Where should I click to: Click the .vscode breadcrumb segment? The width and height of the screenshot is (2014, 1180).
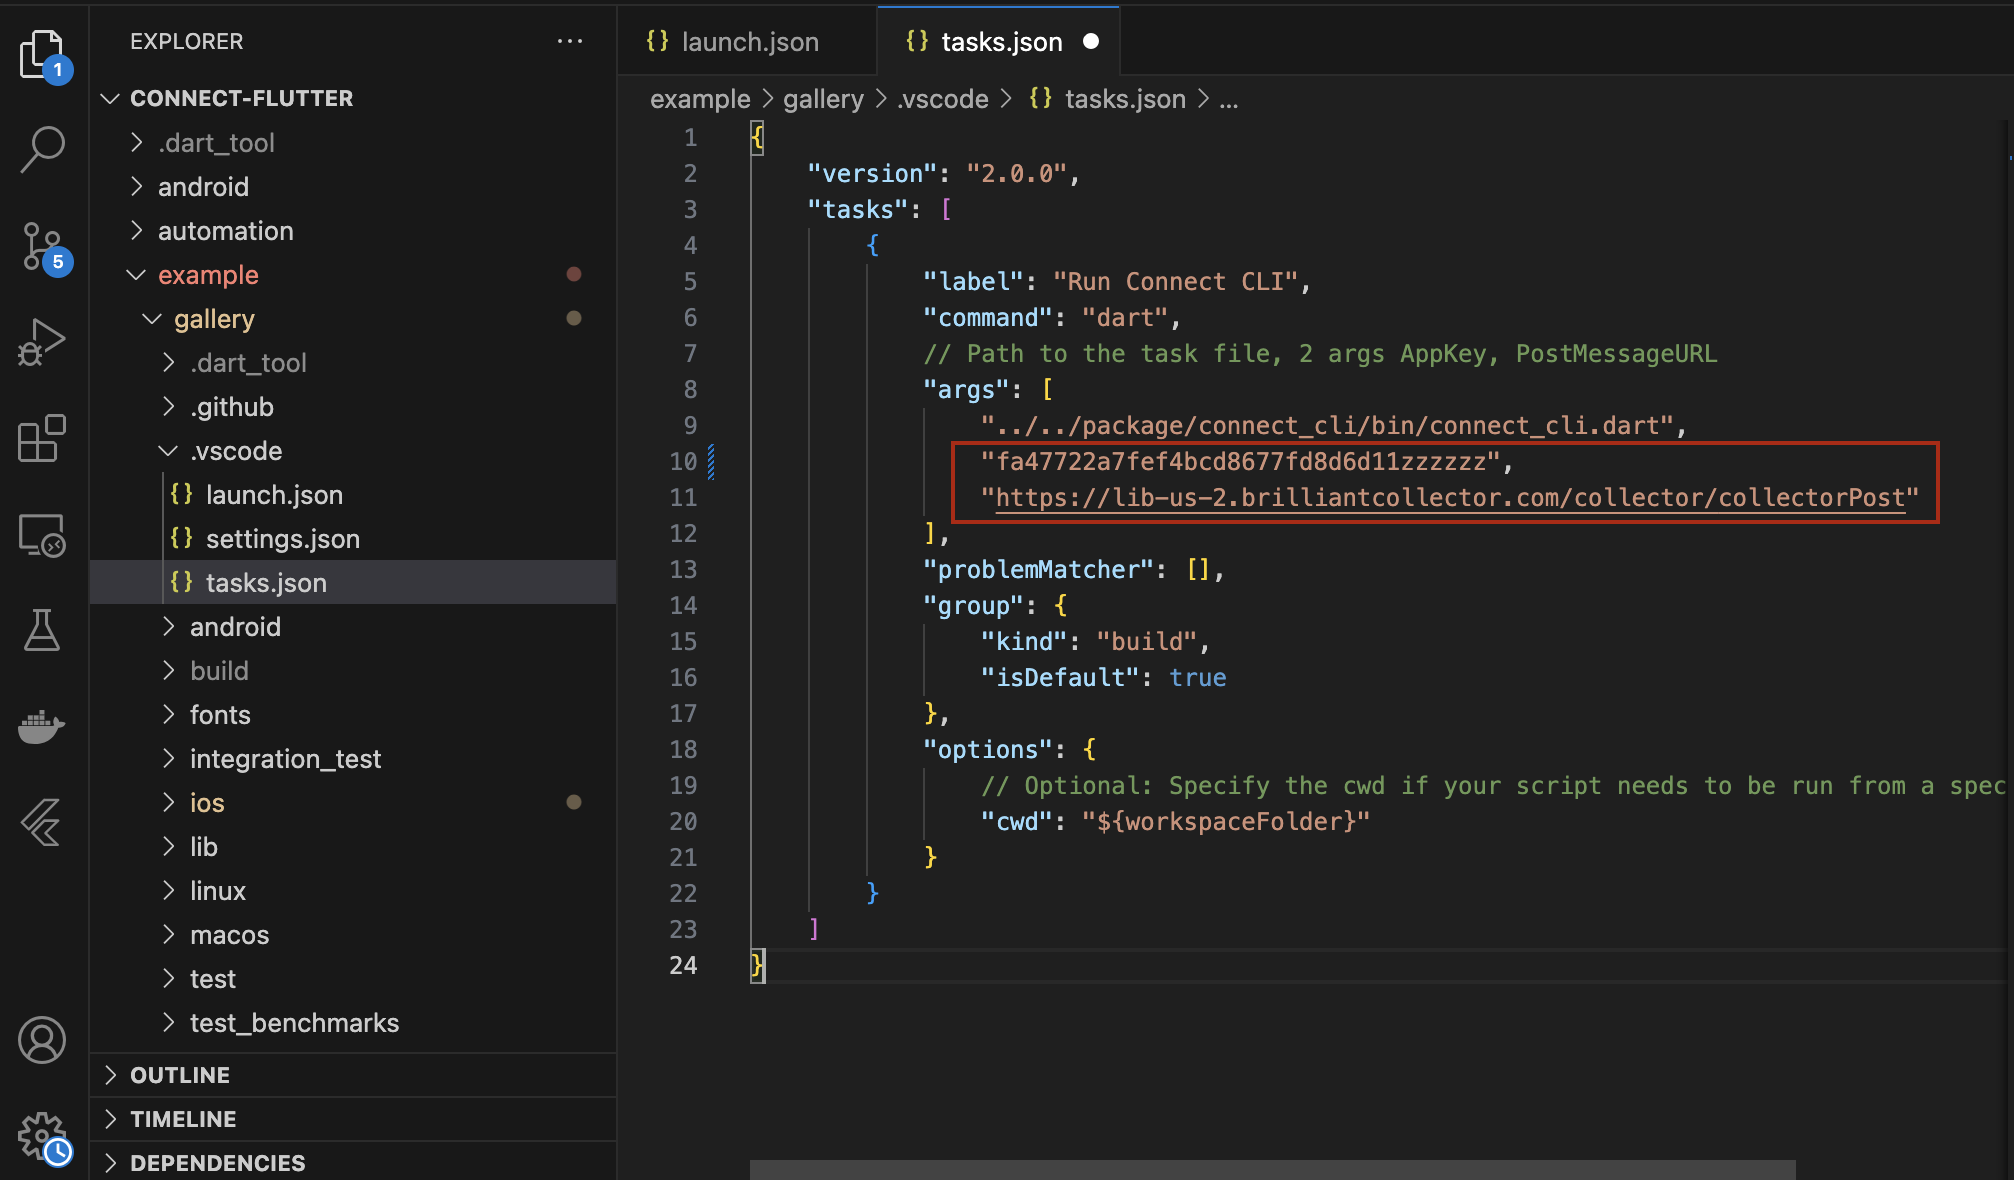(x=943, y=99)
